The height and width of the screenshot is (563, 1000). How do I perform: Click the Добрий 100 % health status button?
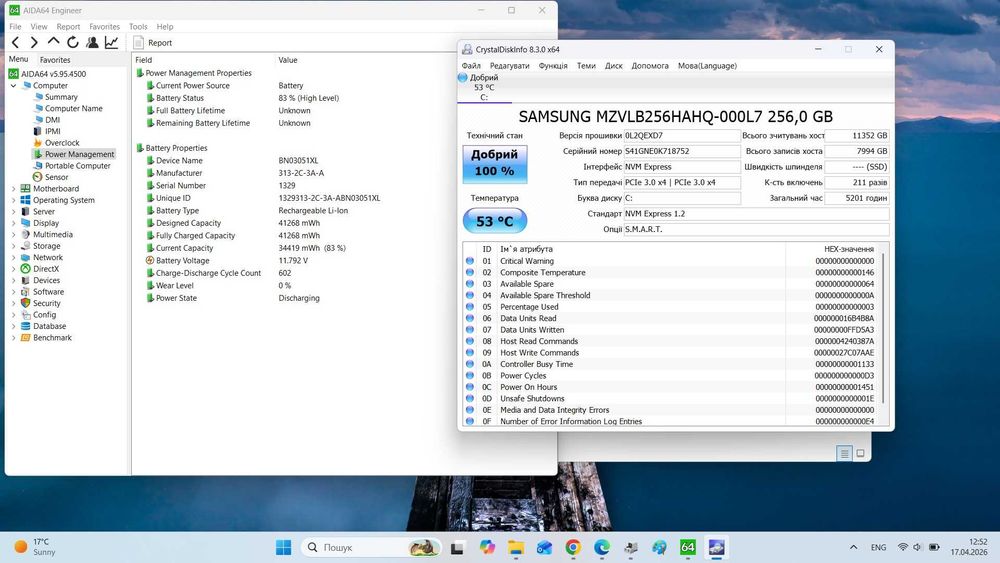495,164
